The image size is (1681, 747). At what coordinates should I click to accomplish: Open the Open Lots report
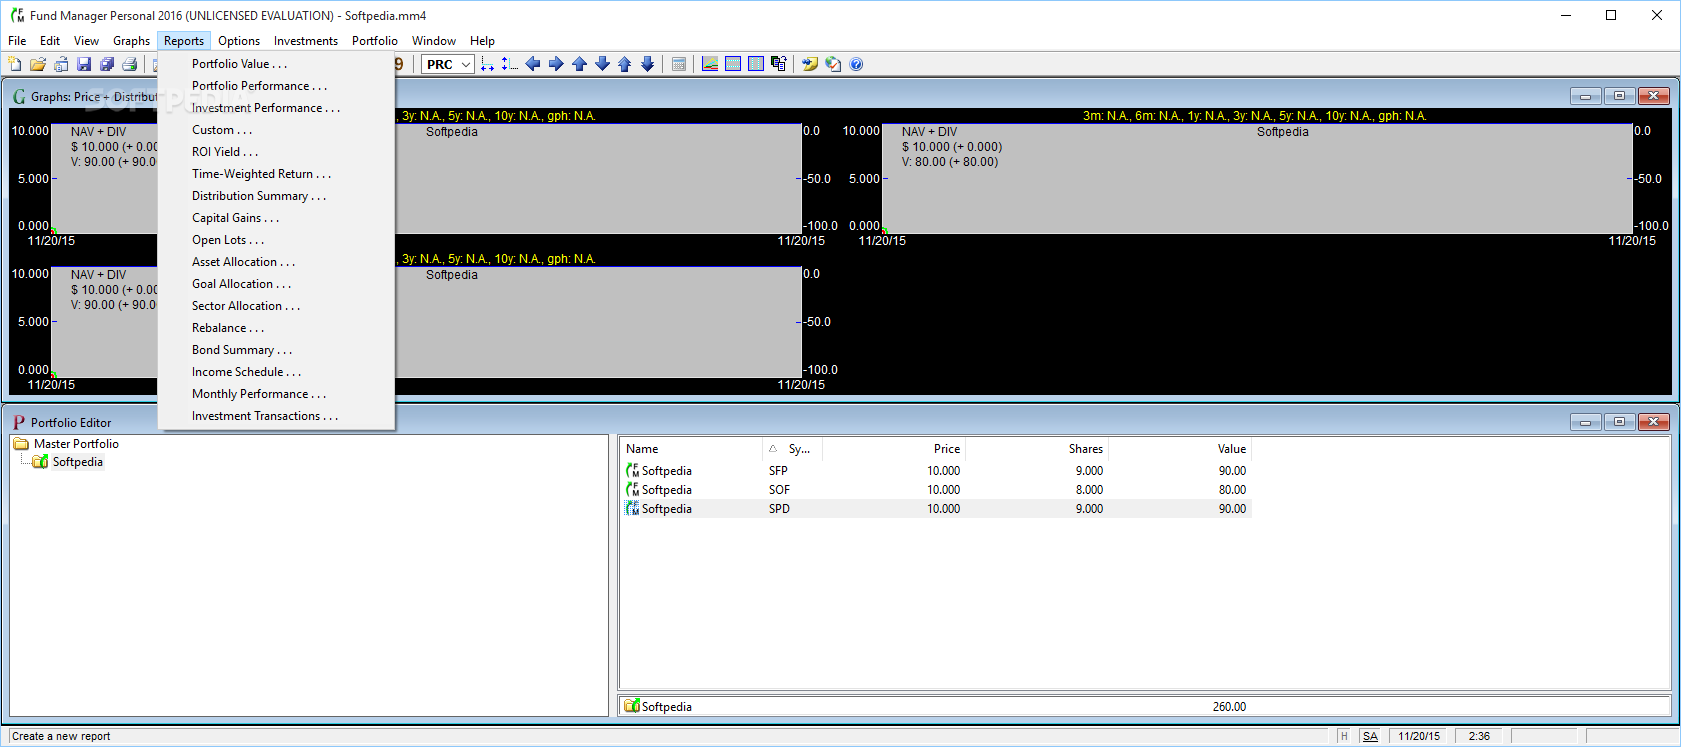[276, 240]
